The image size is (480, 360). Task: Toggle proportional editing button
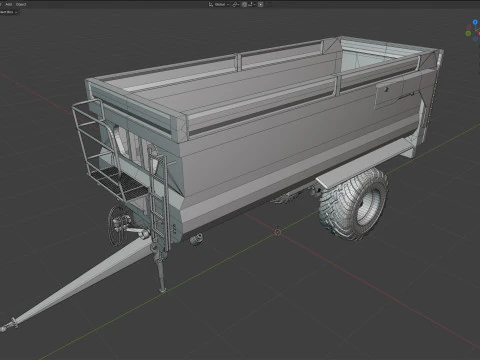260,4
